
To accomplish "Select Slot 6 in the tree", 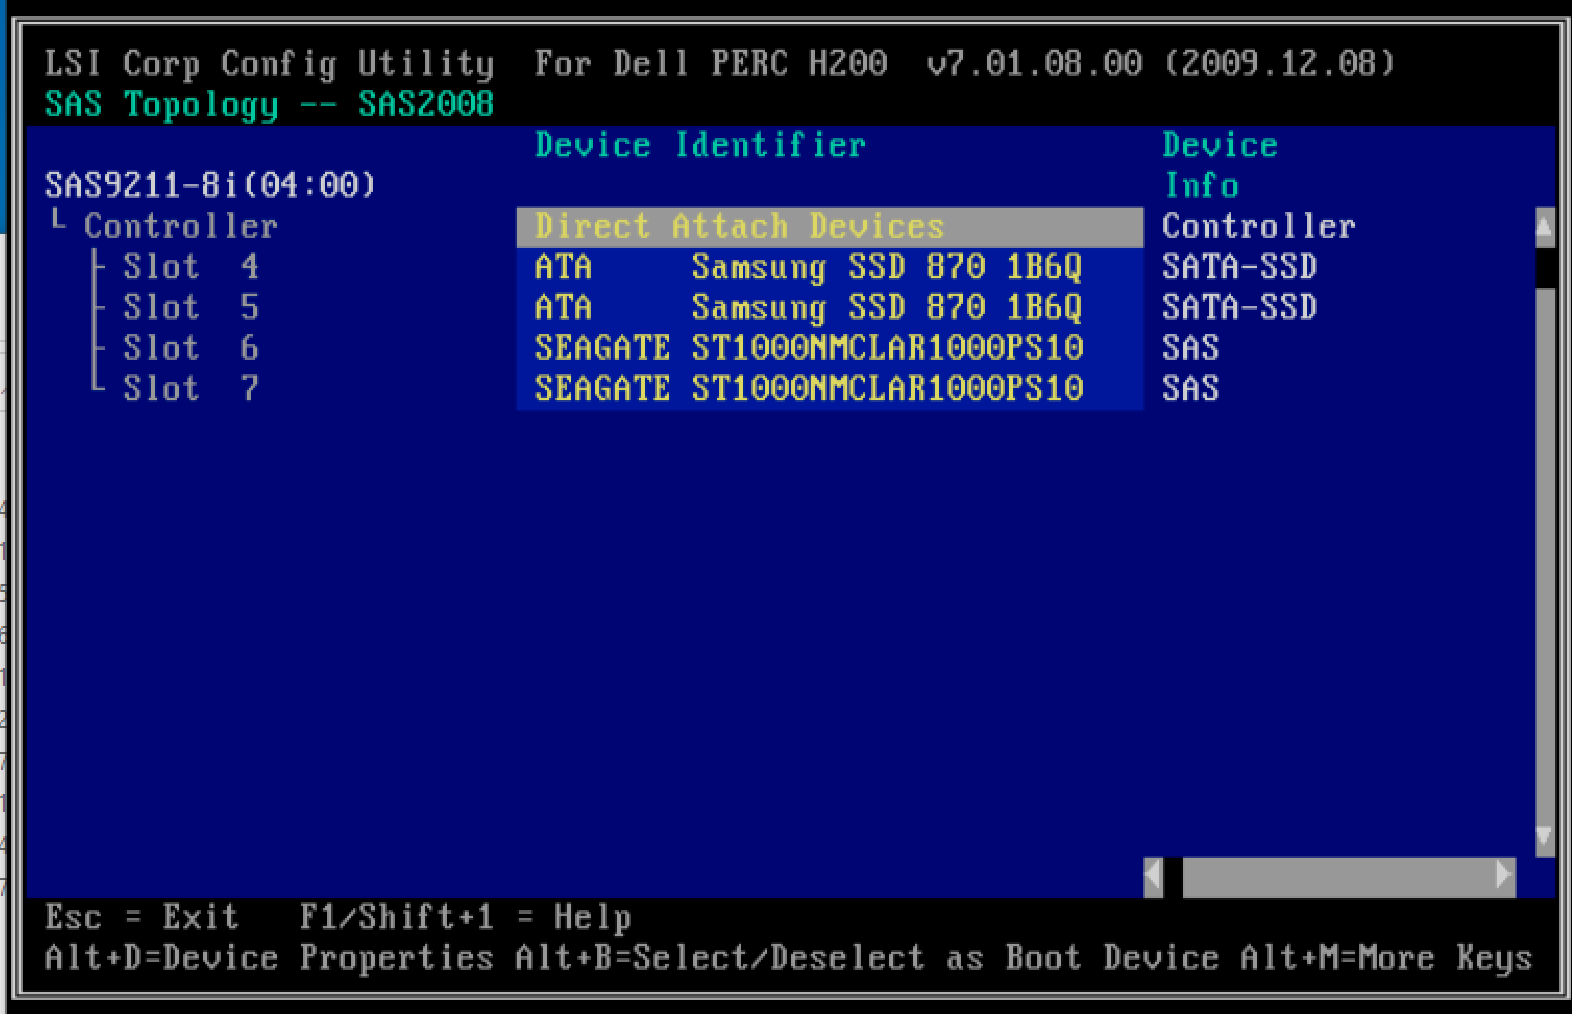I will click(191, 348).
